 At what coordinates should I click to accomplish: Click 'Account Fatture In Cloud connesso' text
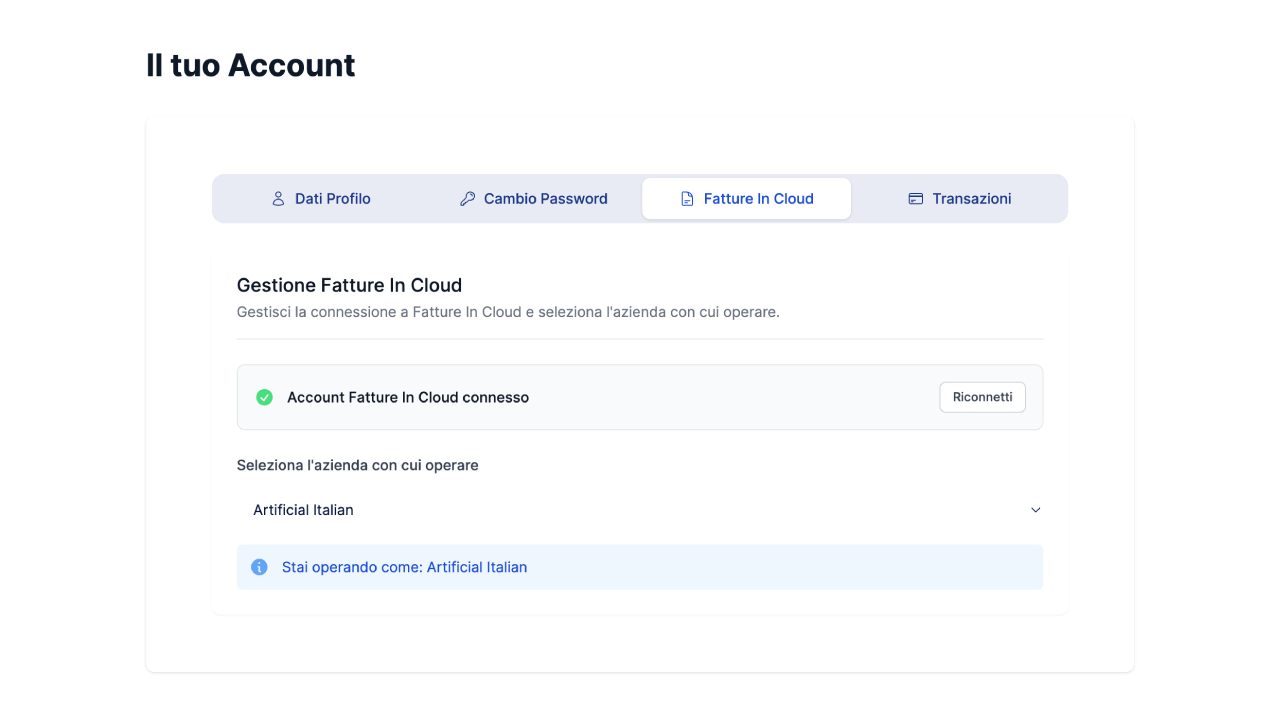point(408,397)
